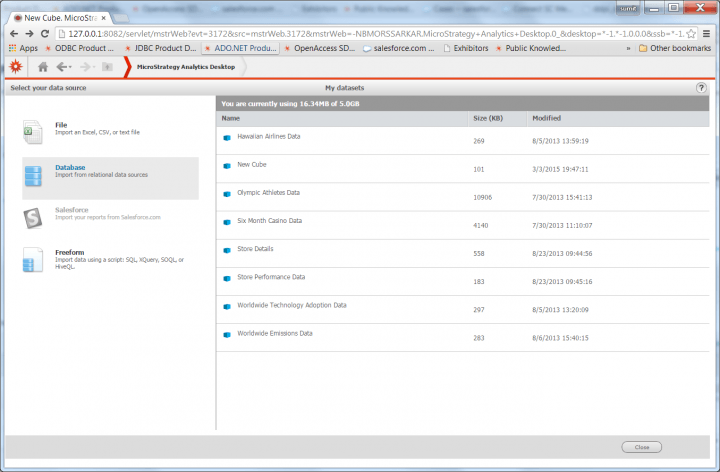Choose the Database data source icon
The image size is (720, 472).
(34, 174)
